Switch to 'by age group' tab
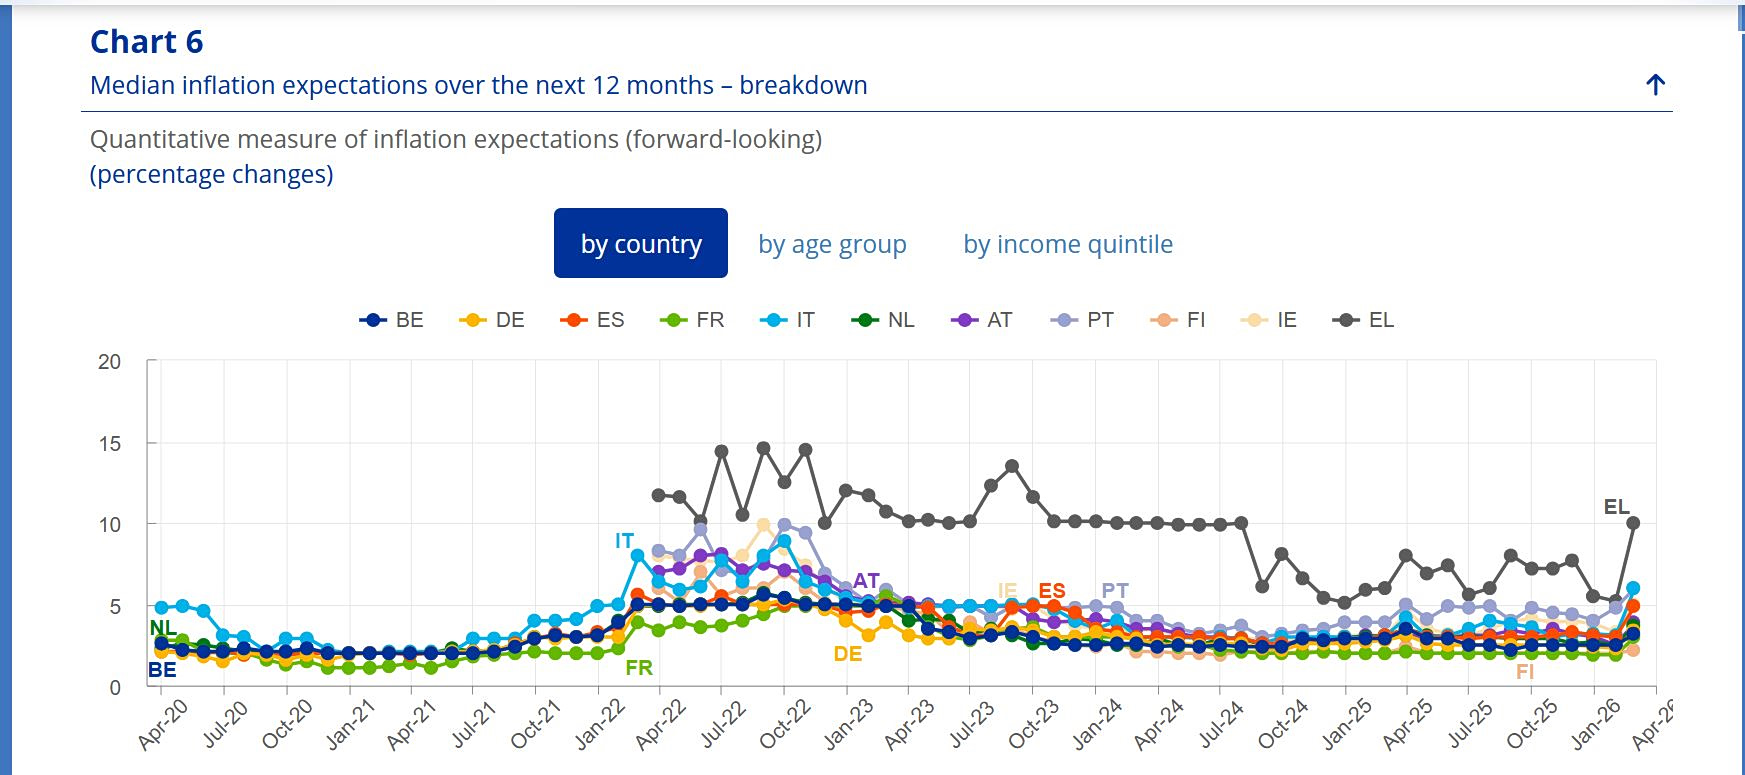The image size is (1745, 775). click(832, 244)
